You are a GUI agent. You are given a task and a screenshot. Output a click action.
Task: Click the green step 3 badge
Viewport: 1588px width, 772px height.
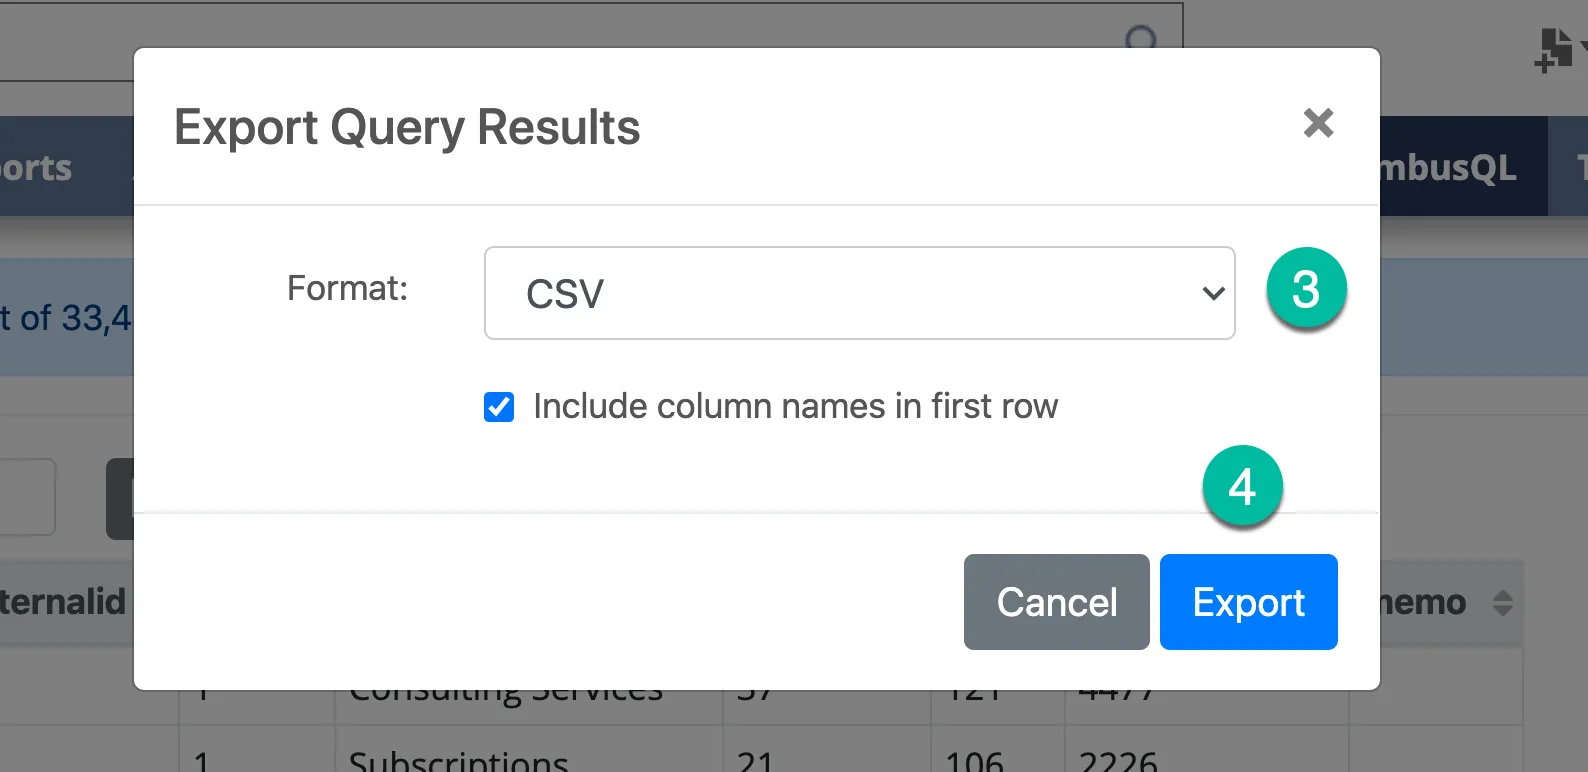click(1306, 288)
